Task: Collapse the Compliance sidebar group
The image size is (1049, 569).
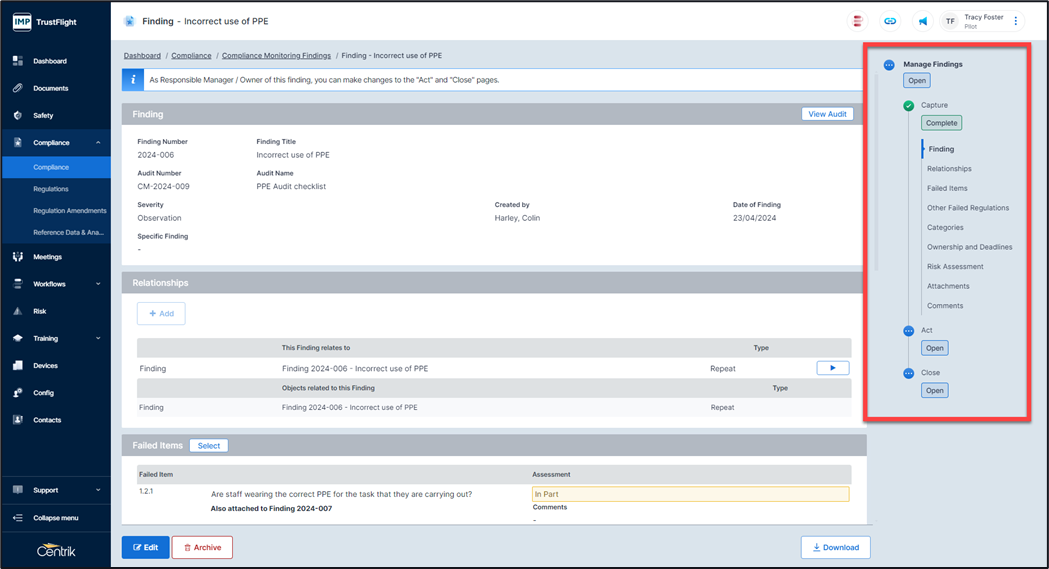Action: (98, 143)
